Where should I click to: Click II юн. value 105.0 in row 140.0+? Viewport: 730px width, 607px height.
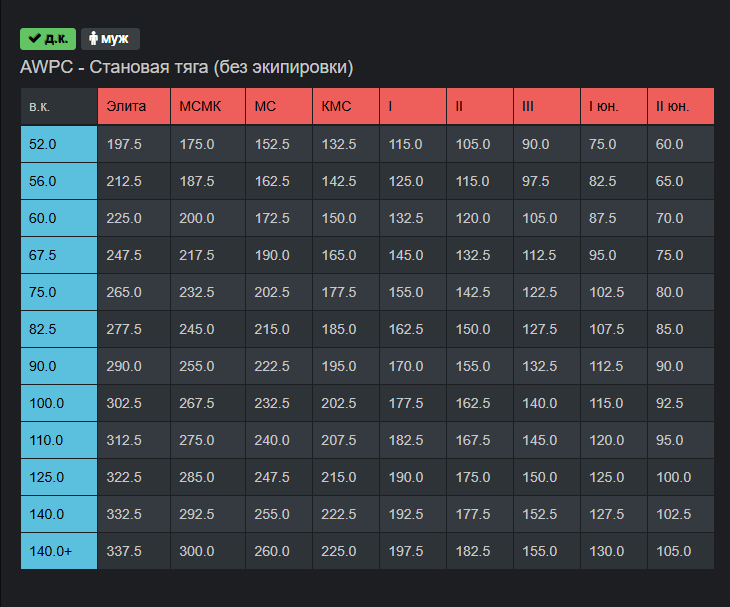point(681,551)
